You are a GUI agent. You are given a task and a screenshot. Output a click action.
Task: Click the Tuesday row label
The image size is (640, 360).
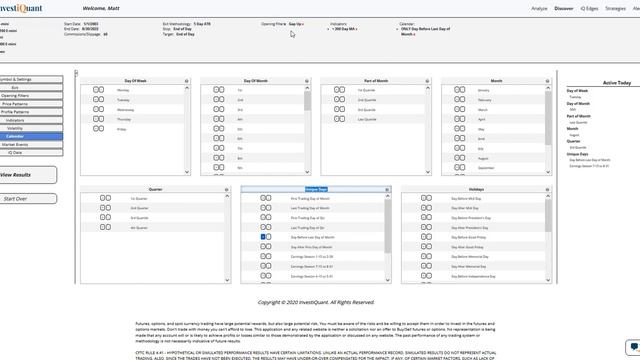[123, 100]
